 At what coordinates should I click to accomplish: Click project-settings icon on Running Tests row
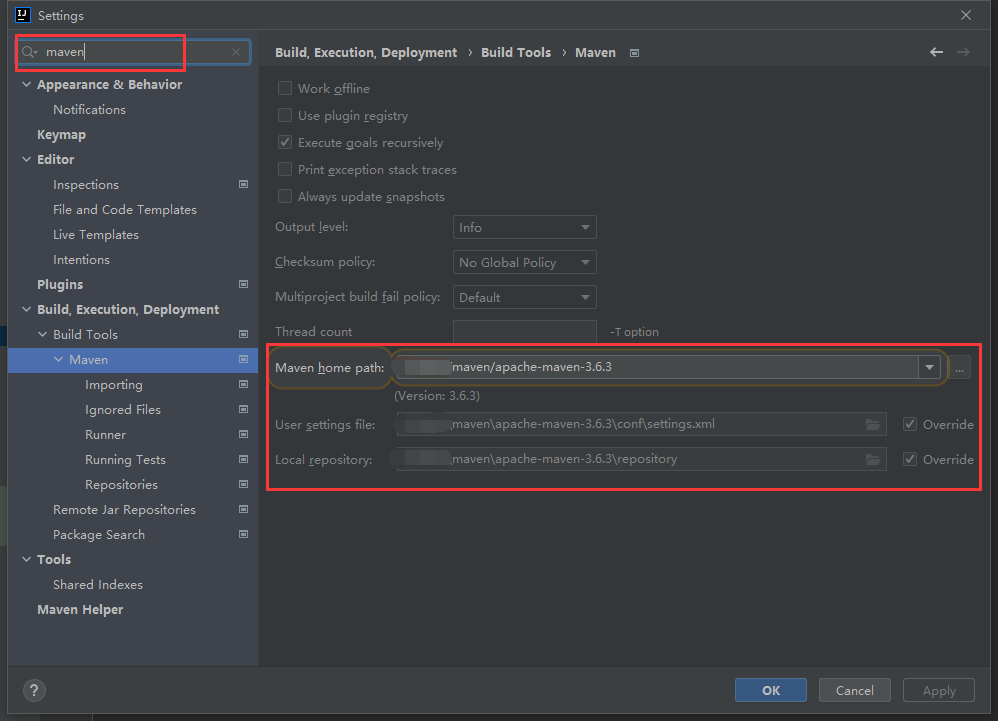(243, 459)
